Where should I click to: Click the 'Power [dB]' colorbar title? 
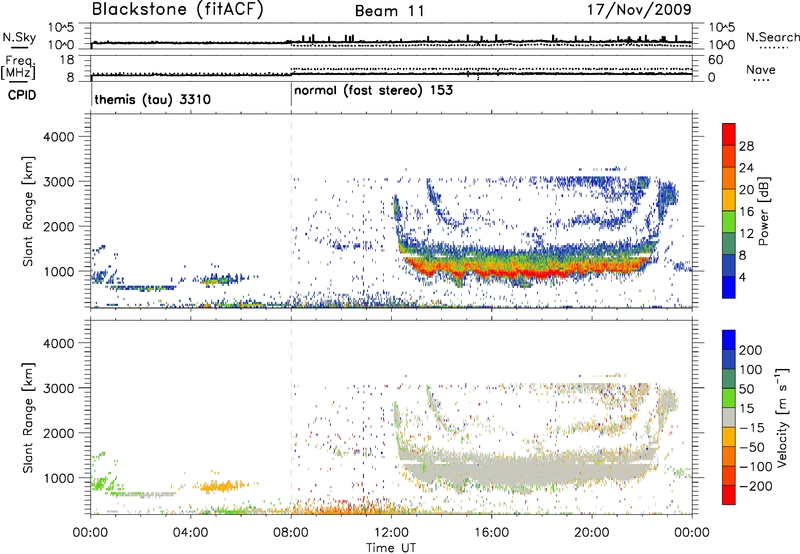[763, 211]
